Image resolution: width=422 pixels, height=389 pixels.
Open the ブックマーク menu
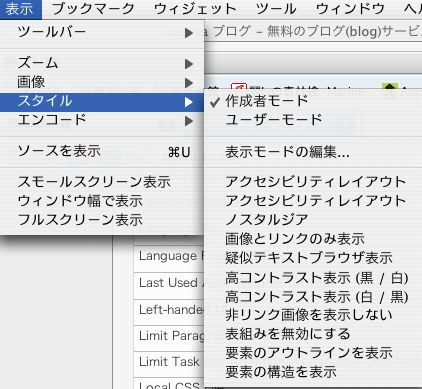pyautogui.click(x=93, y=9)
